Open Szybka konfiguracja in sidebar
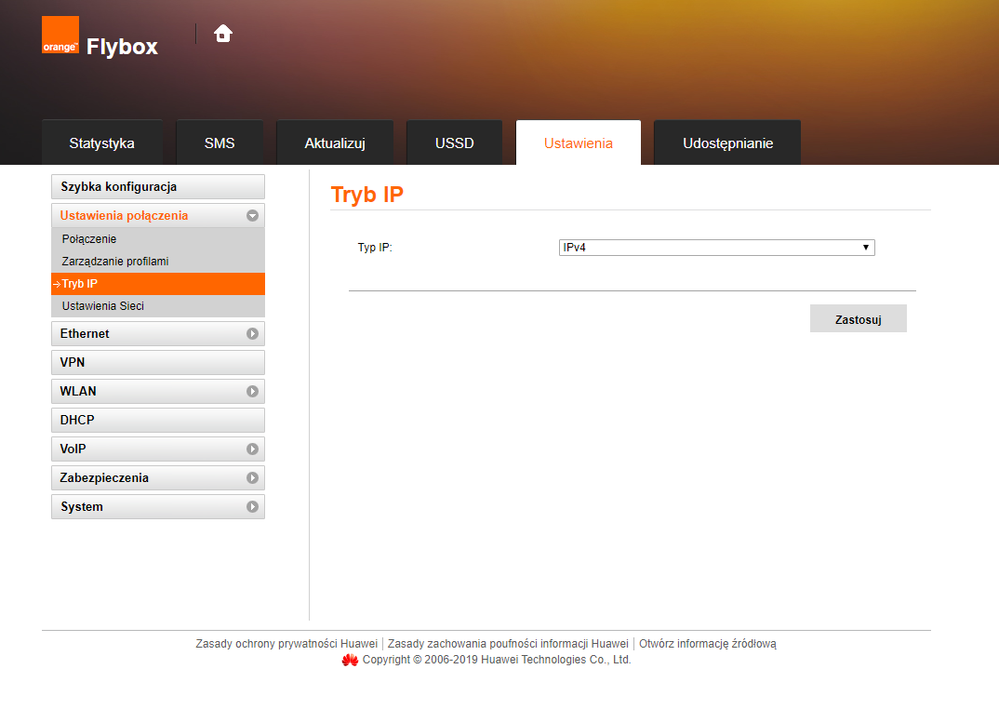This screenshot has height=725, width=999. coord(158,187)
